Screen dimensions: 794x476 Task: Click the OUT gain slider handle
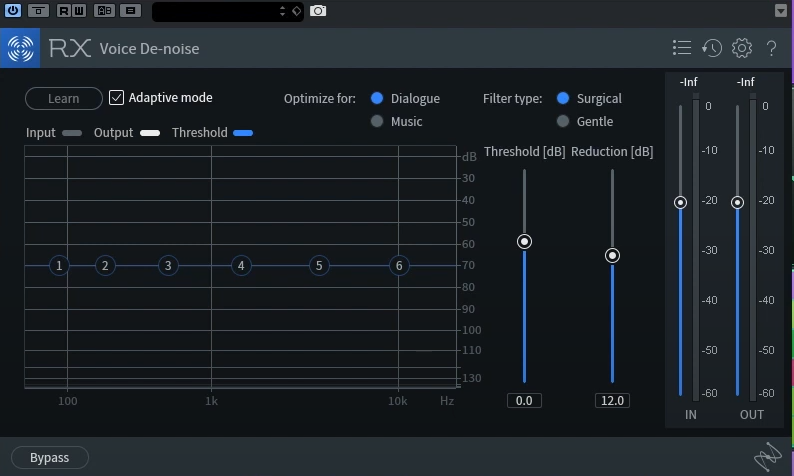click(x=737, y=203)
